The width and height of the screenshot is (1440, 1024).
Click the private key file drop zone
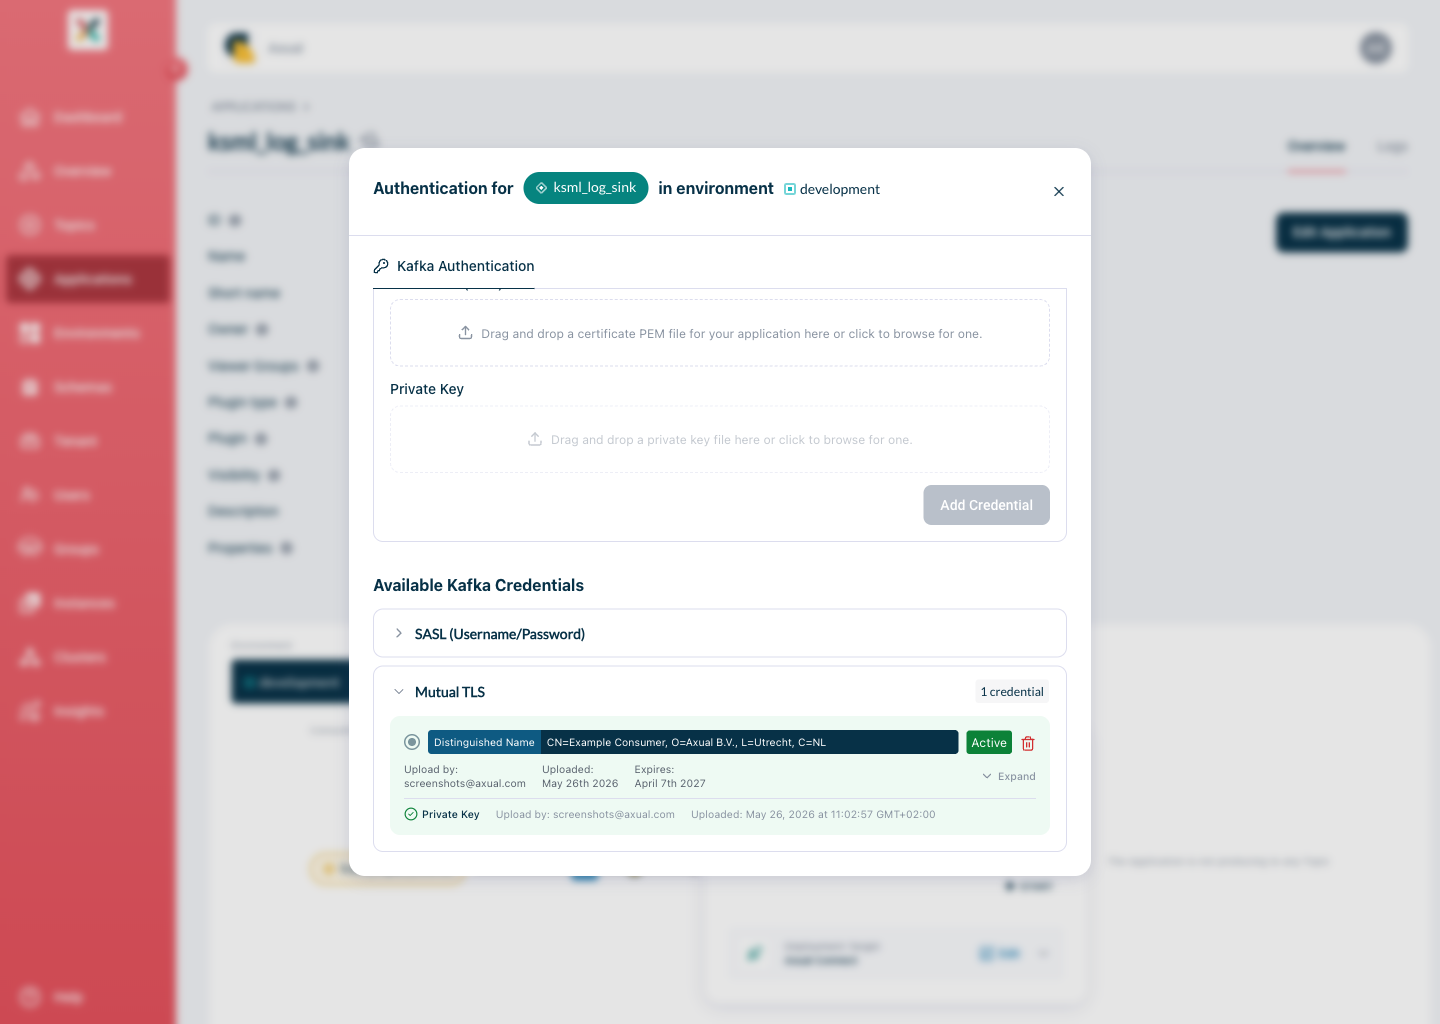720,439
